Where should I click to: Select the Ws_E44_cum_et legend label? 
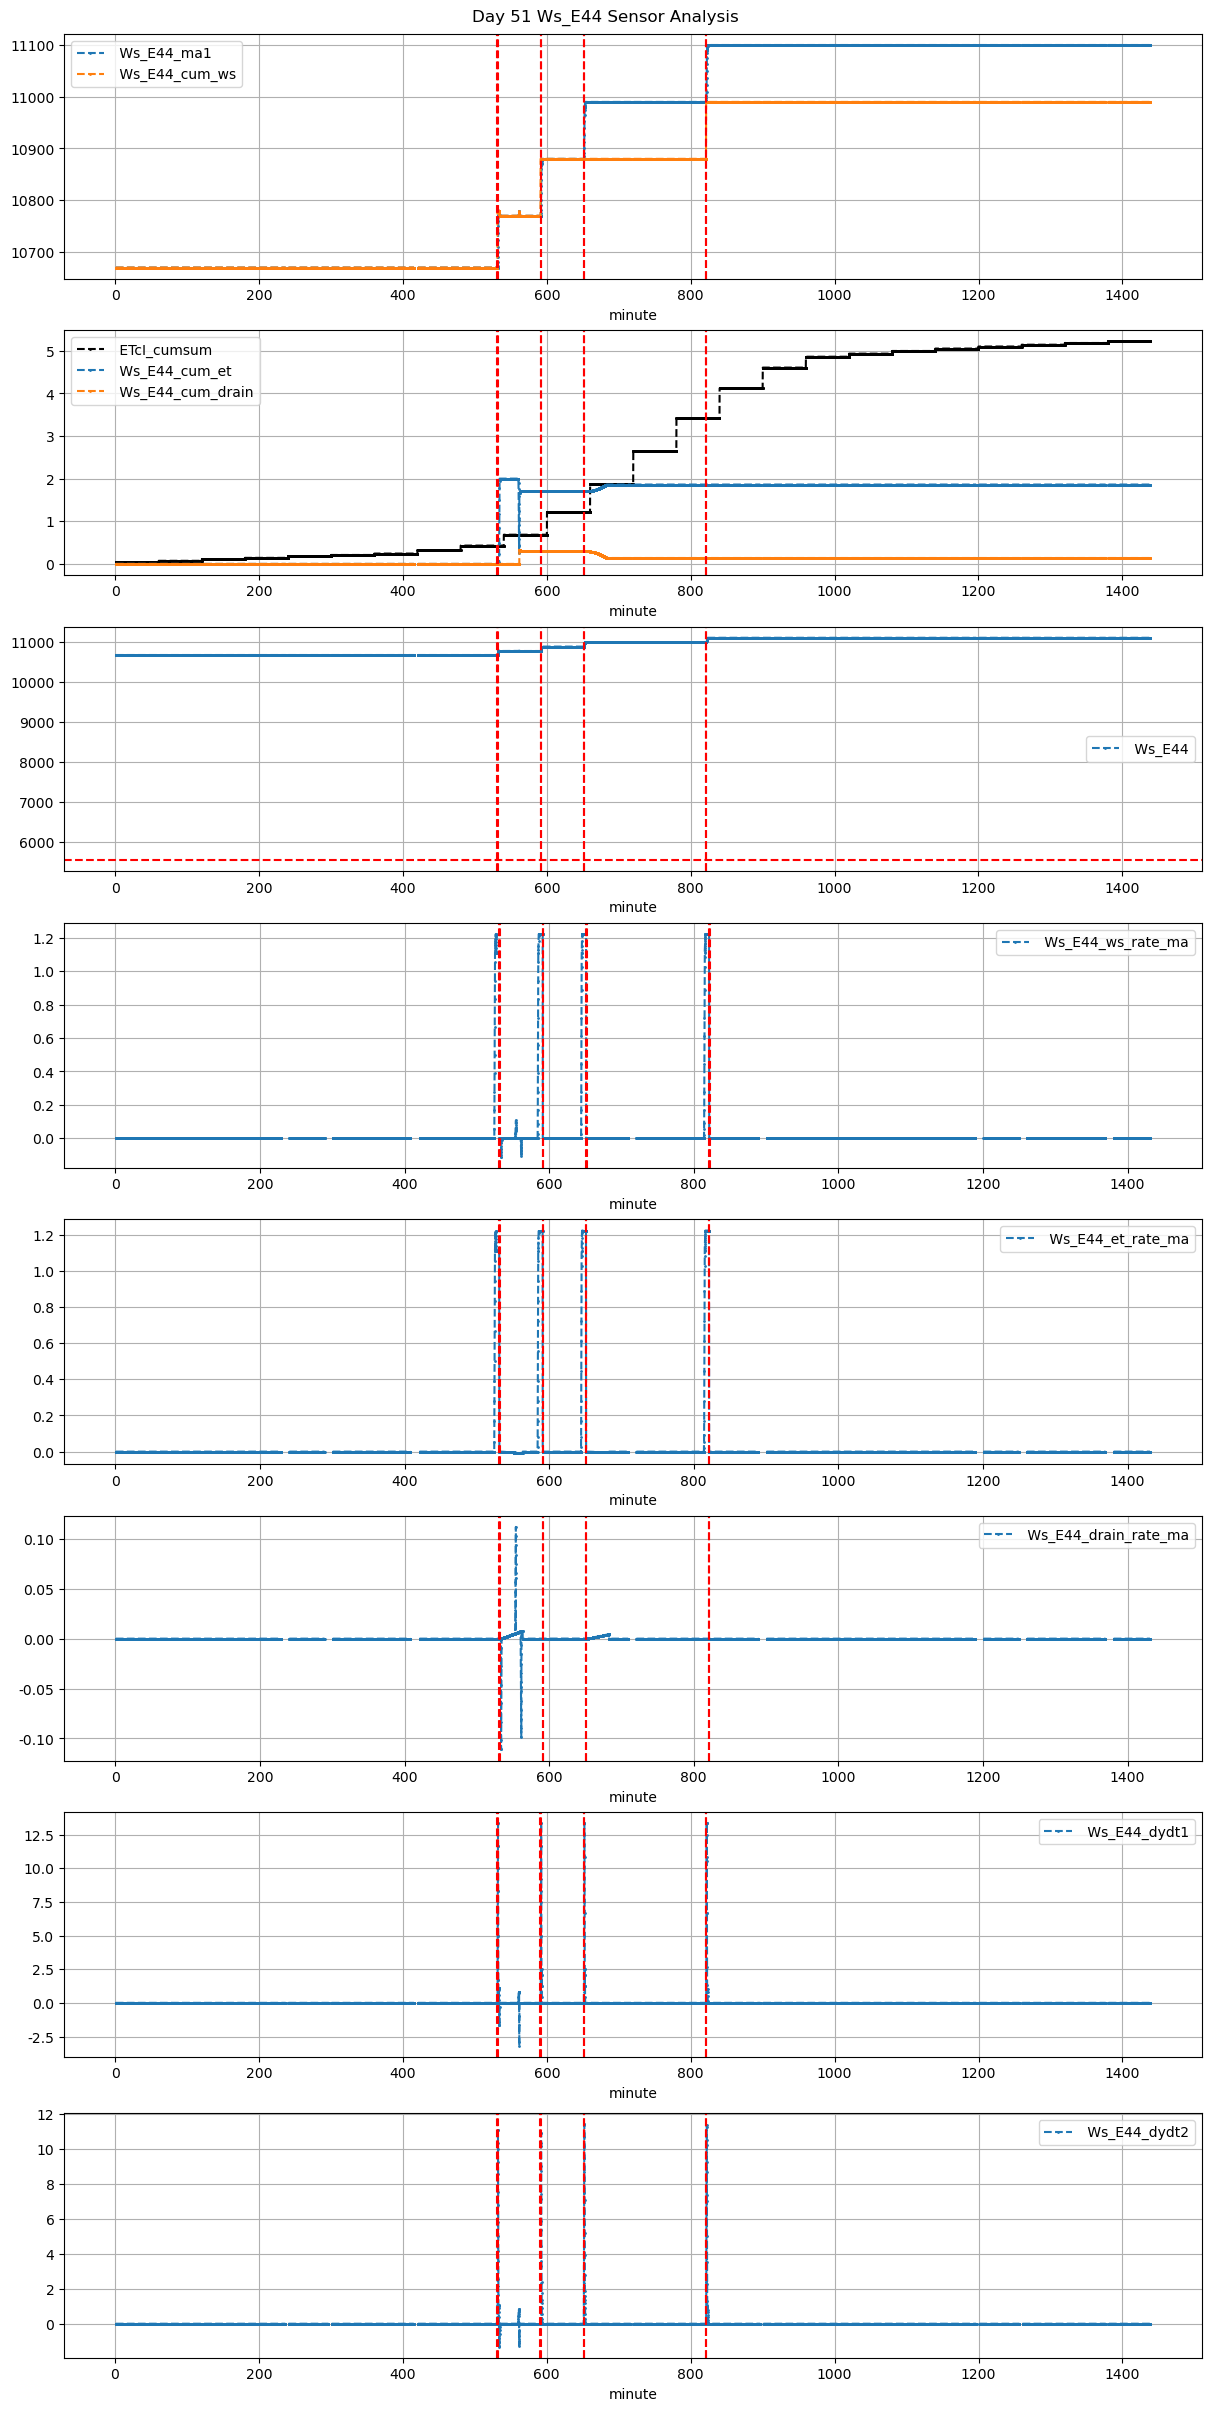pos(175,371)
